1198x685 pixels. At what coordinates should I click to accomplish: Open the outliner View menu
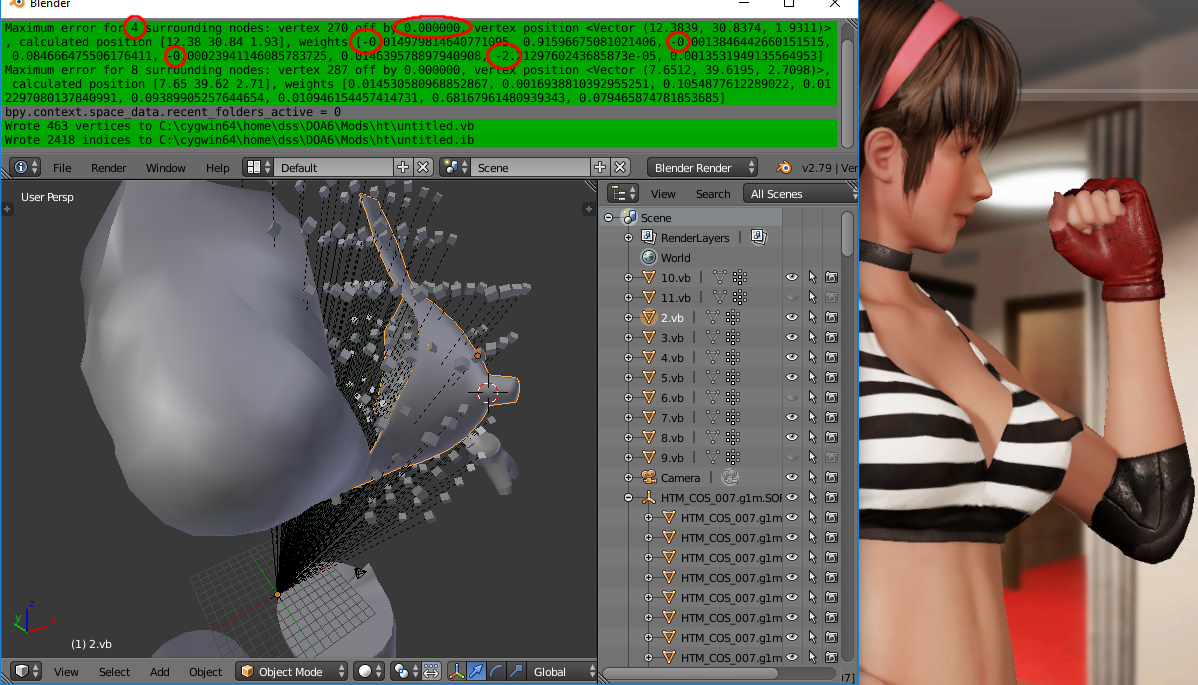coord(663,194)
